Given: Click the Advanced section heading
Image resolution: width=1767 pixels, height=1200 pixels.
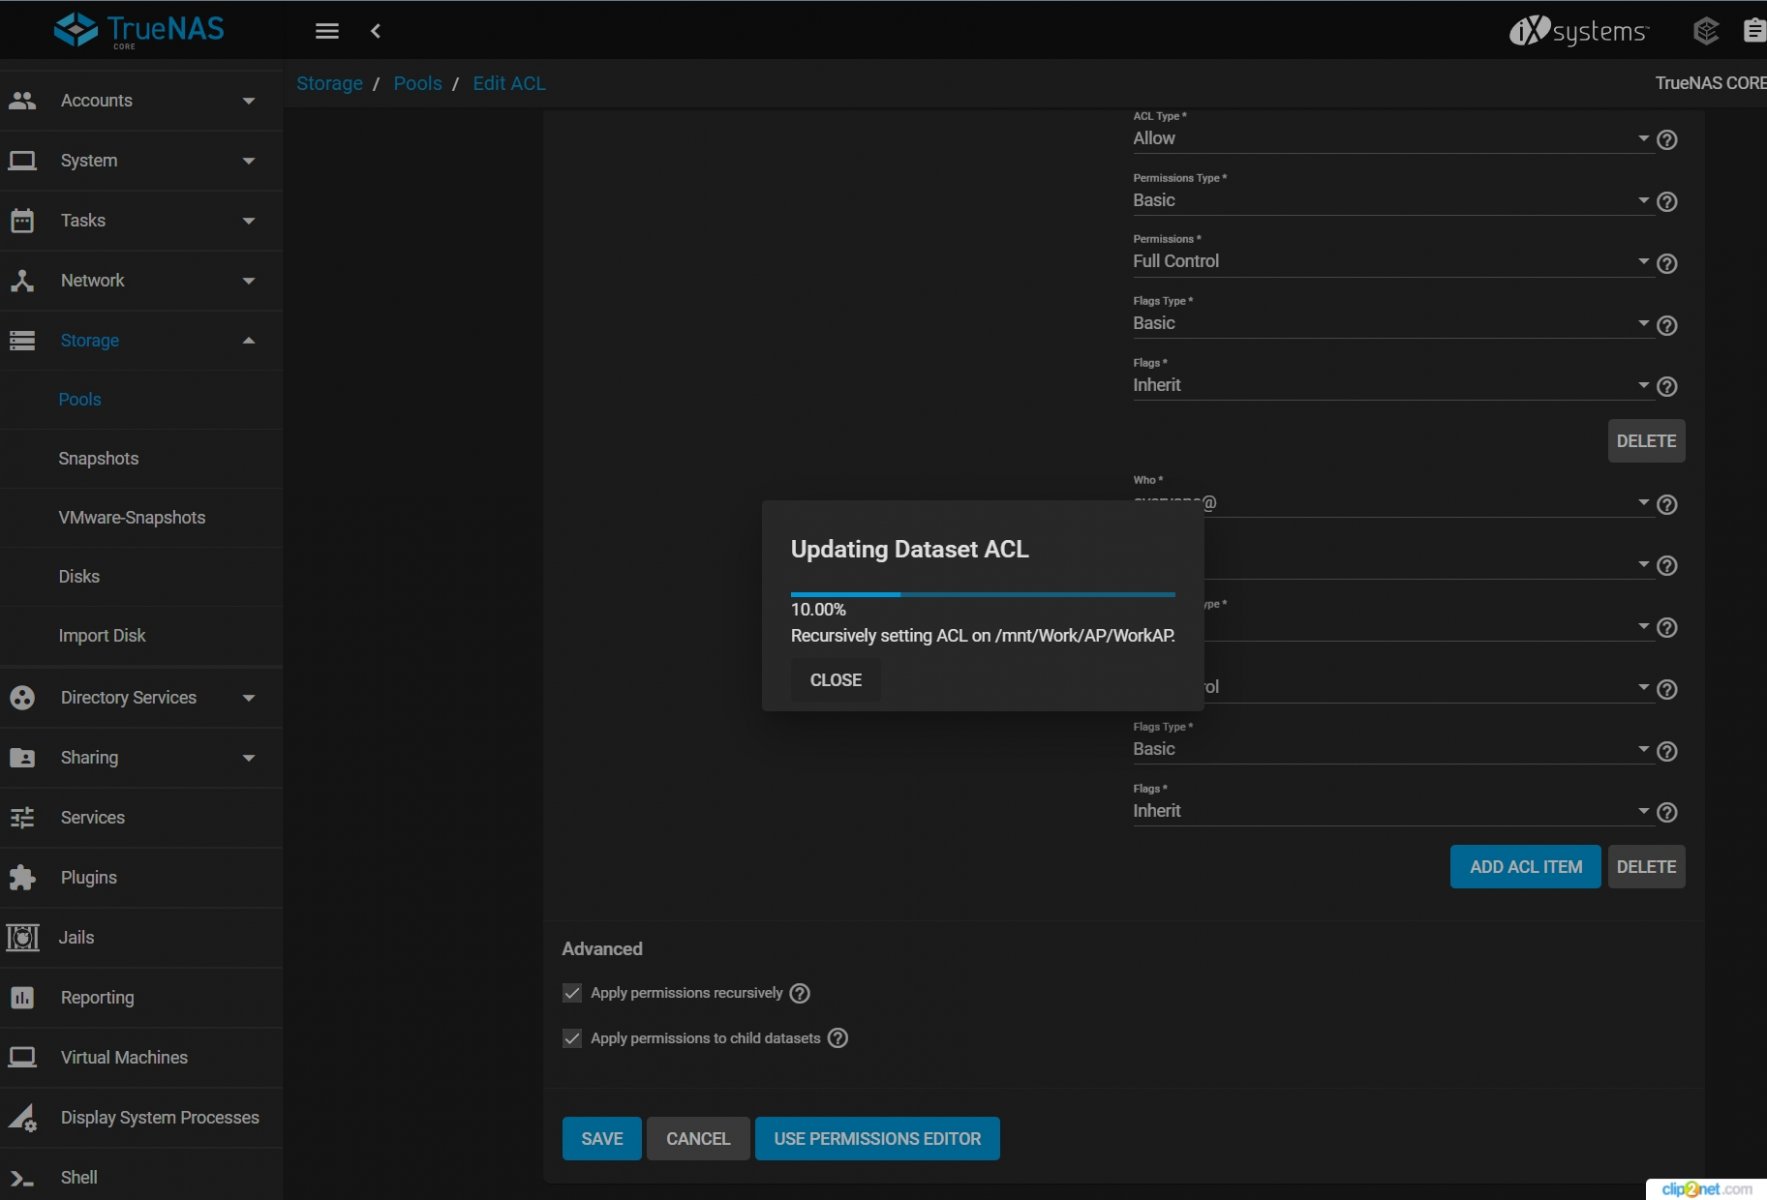Looking at the screenshot, I should (602, 949).
